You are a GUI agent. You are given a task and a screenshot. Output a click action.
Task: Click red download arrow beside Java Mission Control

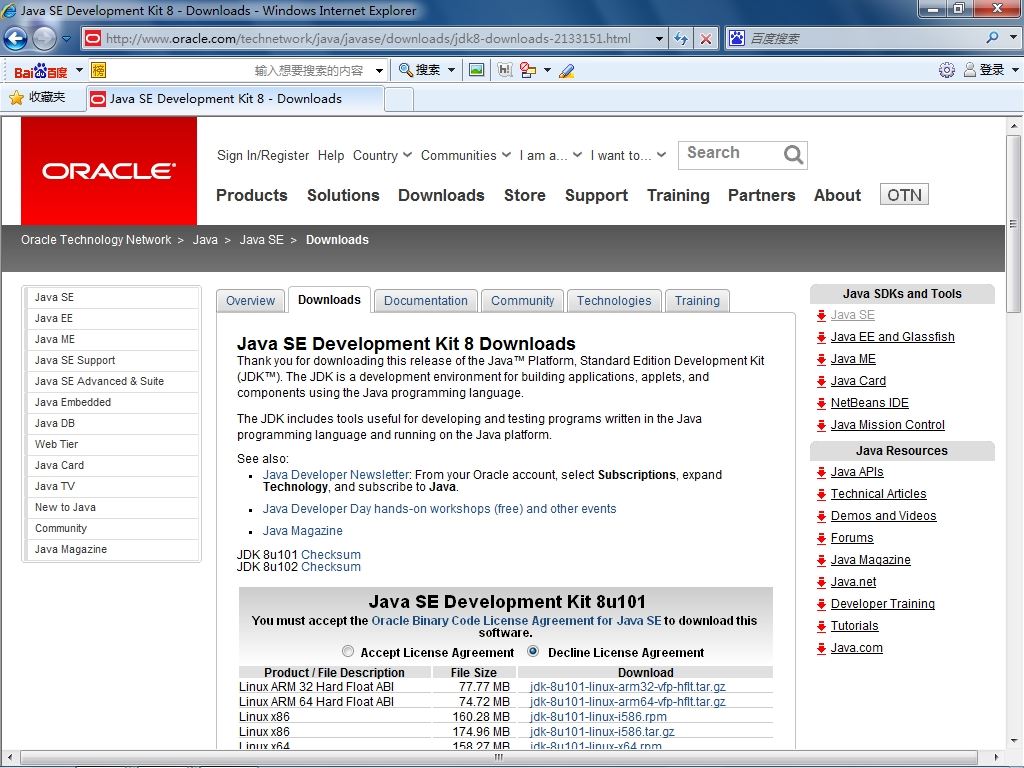pos(822,426)
